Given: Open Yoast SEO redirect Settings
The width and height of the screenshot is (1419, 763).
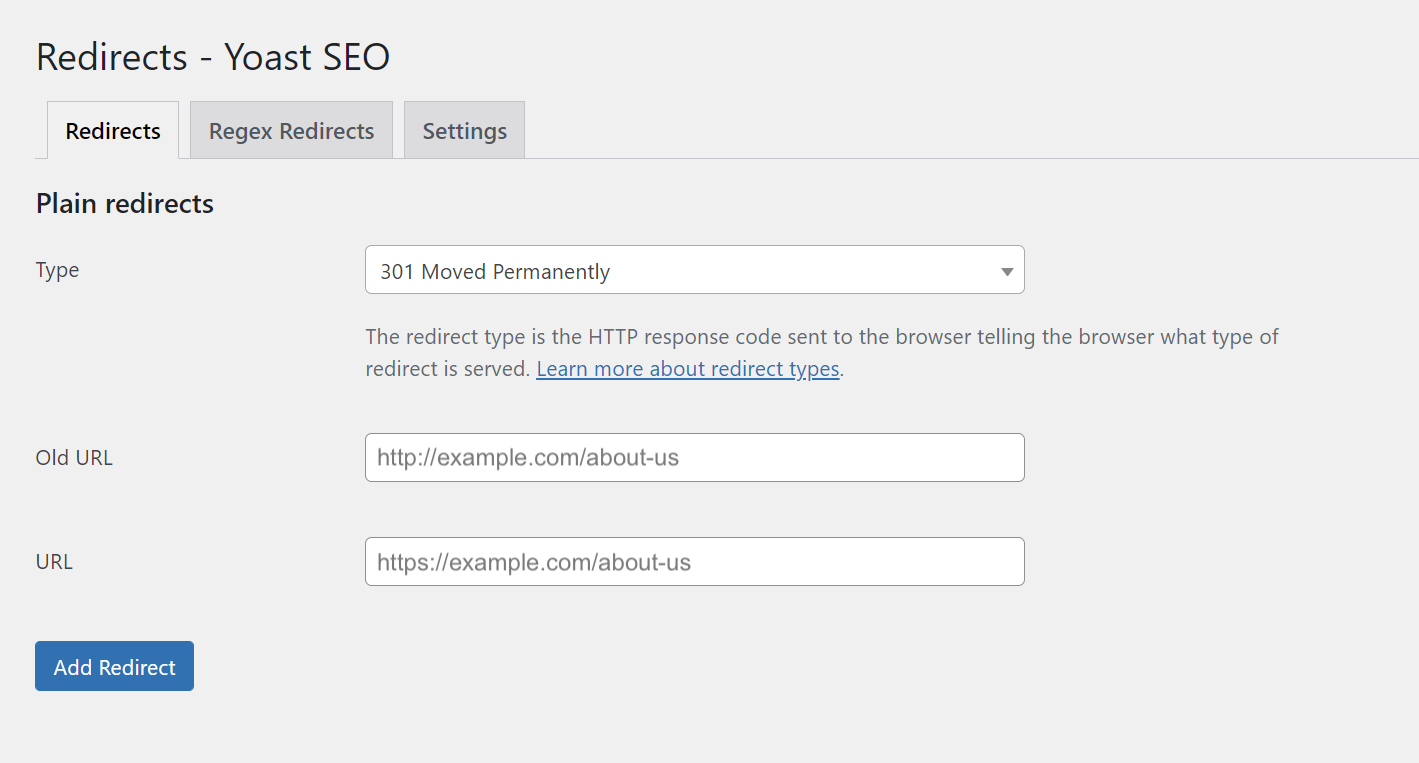Looking at the screenshot, I should (463, 130).
